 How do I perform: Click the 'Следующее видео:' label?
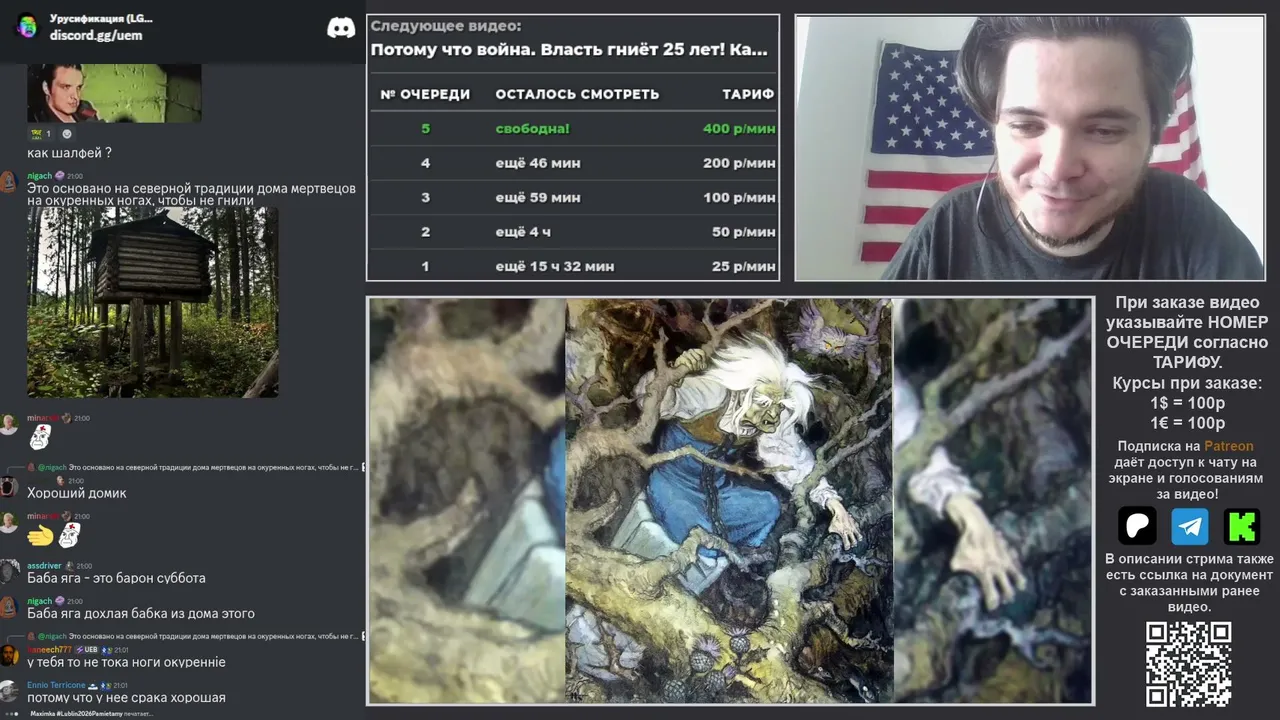point(445,26)
